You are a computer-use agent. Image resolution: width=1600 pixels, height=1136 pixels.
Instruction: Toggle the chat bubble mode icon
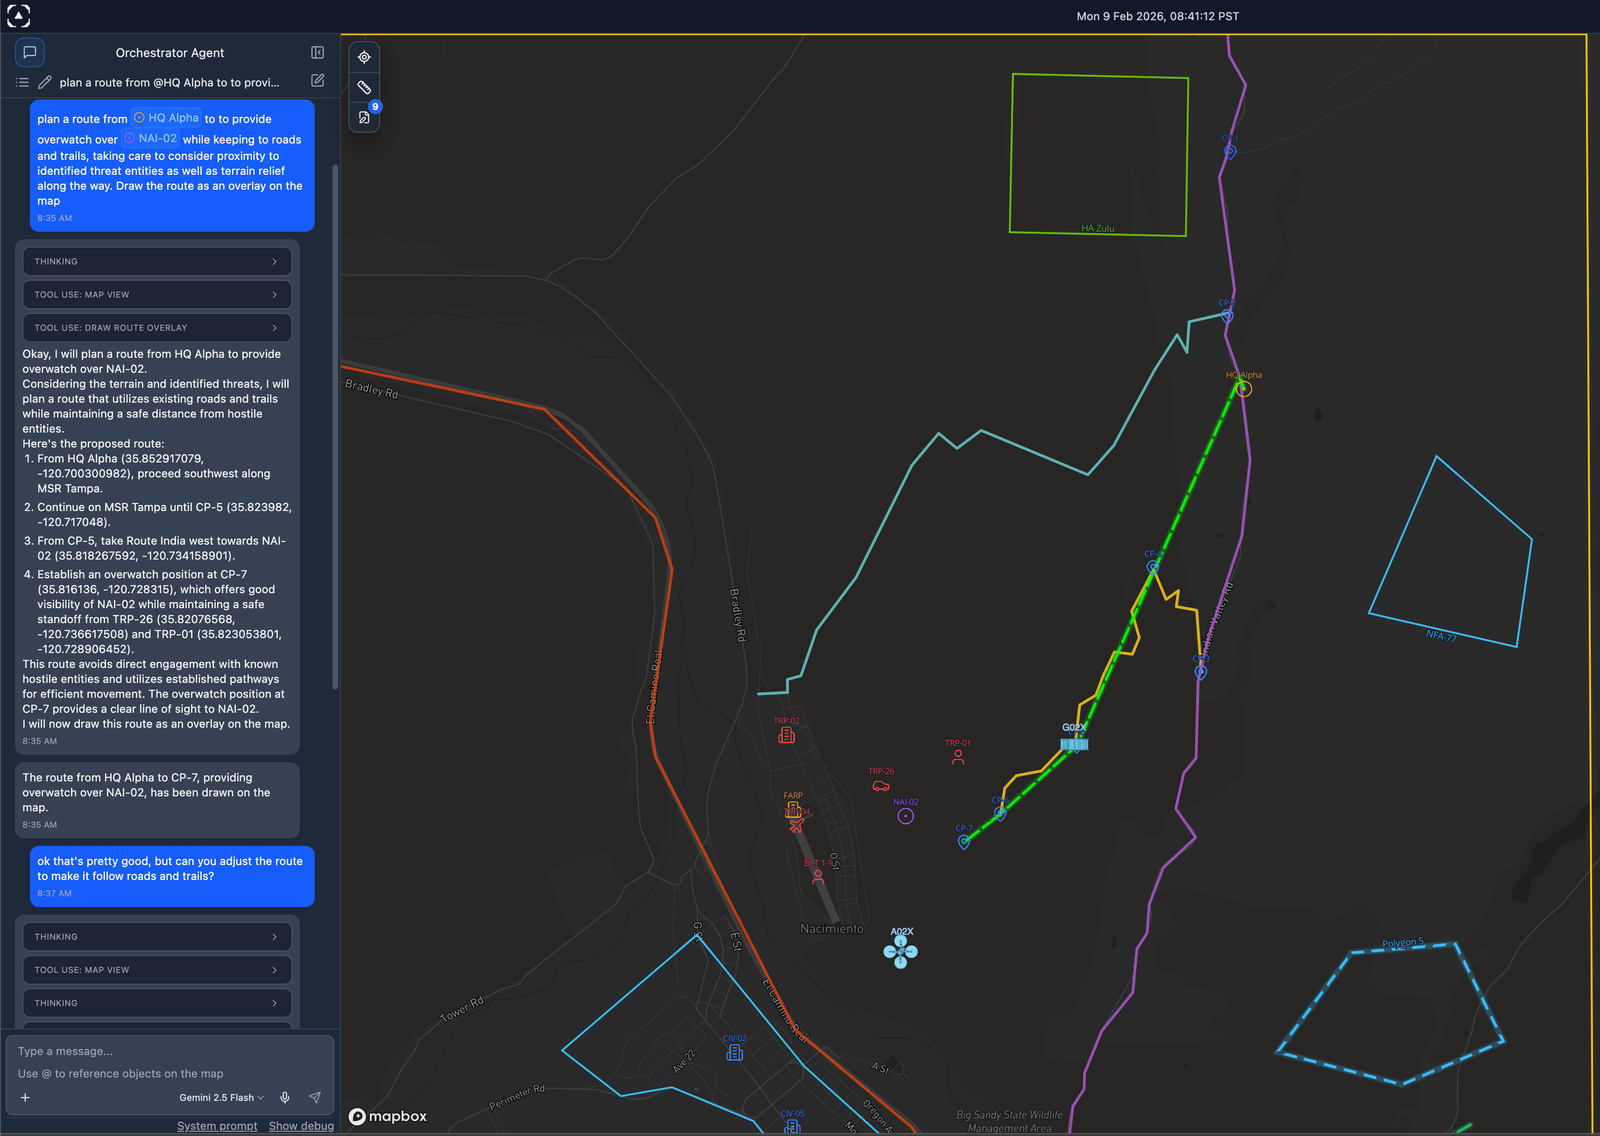click(29, 52)
